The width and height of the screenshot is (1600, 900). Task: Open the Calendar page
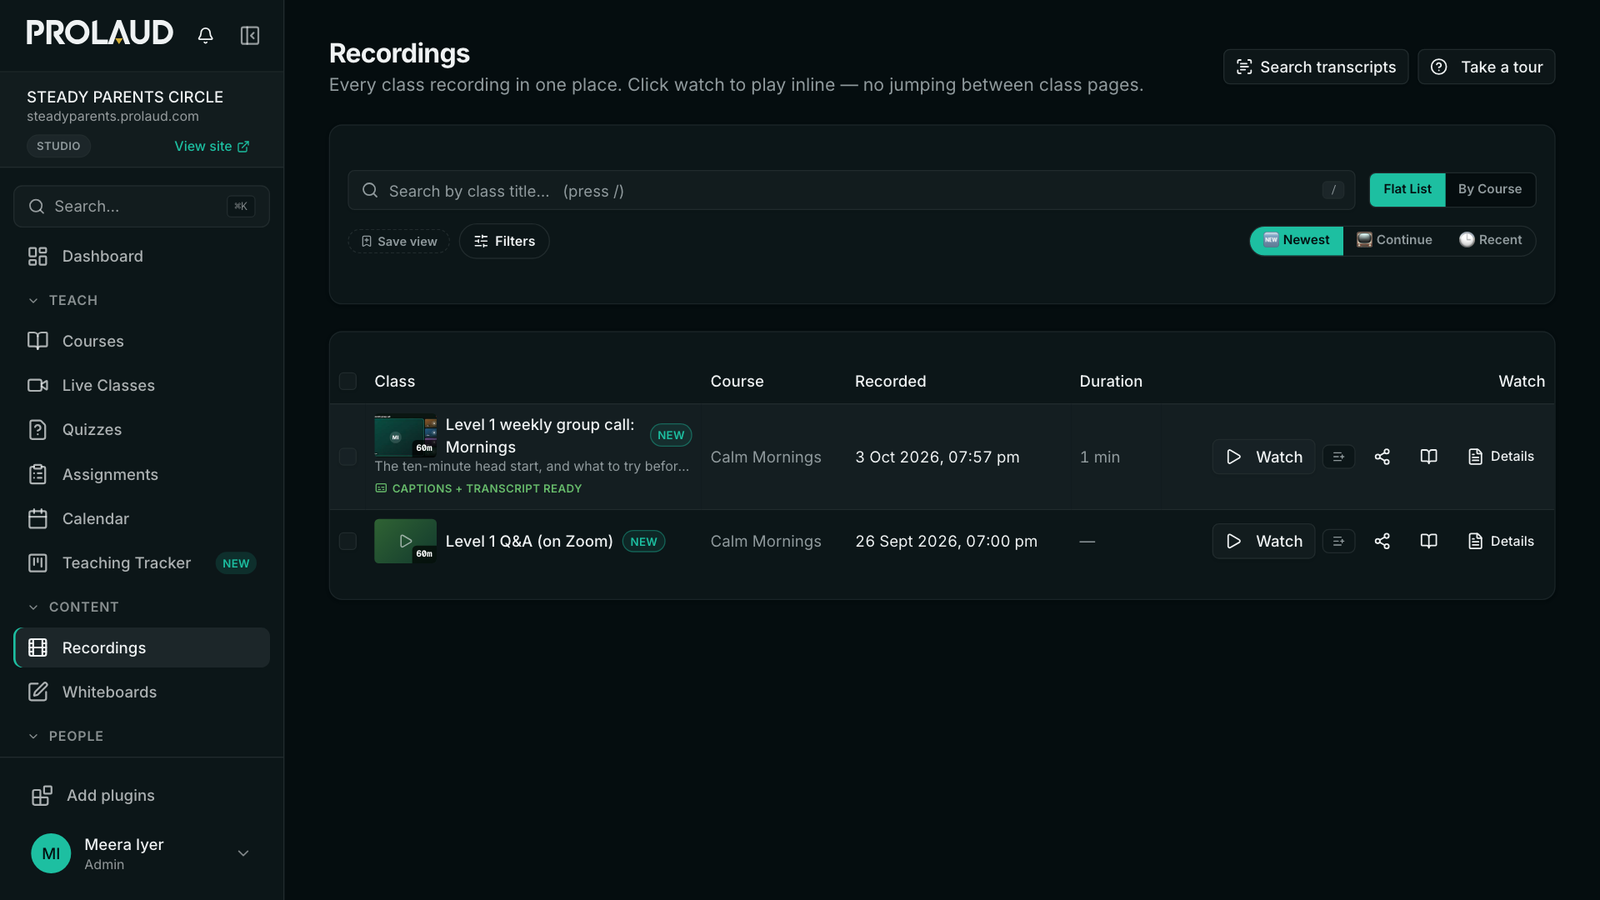pyautogui.click(x=141, y=518)
